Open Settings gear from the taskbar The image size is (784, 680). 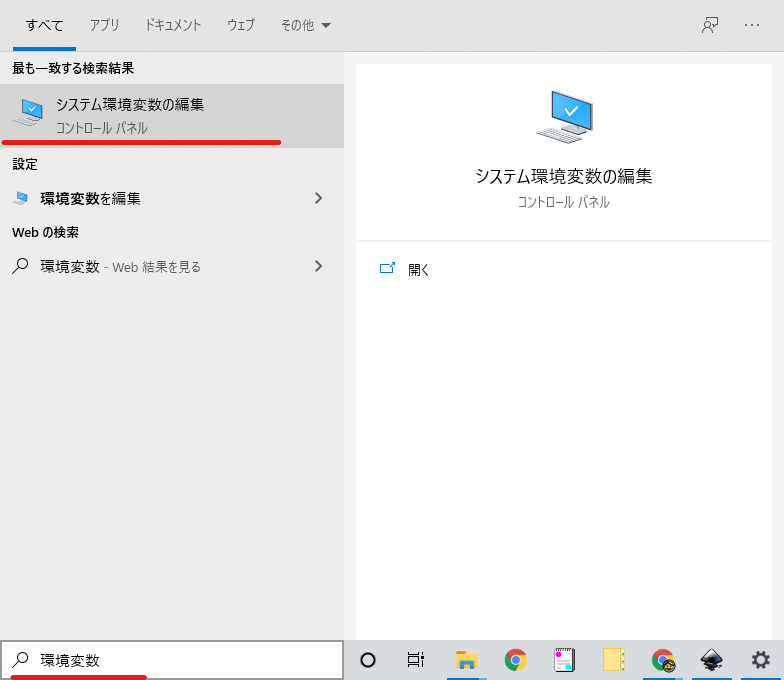tap(760, 660)
